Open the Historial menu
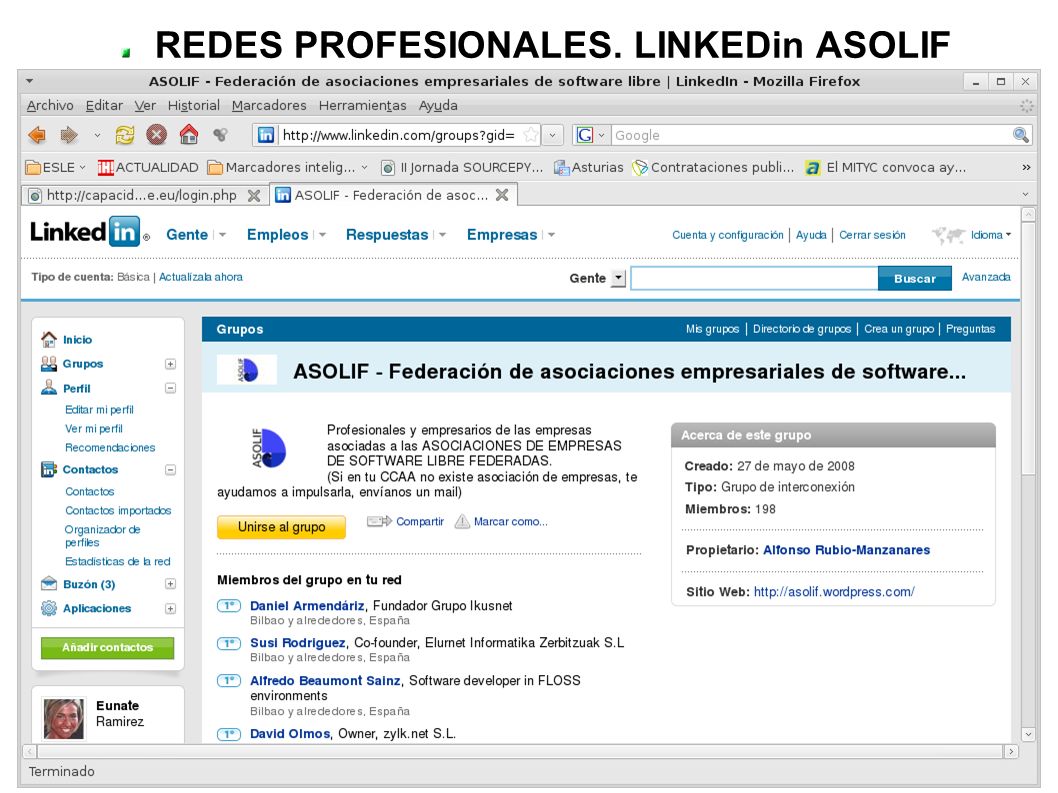This screenshot has width=1058, height=793. [194, 105]
